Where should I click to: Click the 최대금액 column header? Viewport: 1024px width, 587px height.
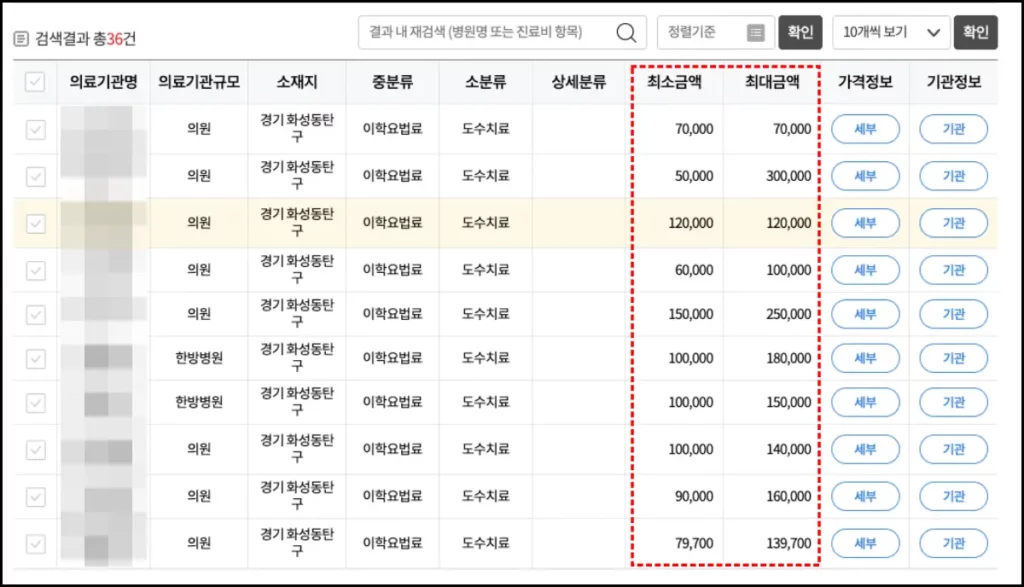pyautogui.click(x=772, y=82)
